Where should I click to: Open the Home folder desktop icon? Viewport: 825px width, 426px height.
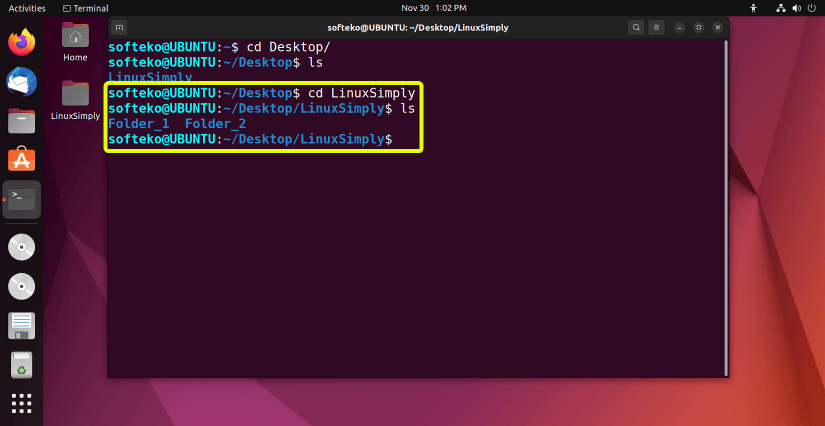click(x=75, y=42)
